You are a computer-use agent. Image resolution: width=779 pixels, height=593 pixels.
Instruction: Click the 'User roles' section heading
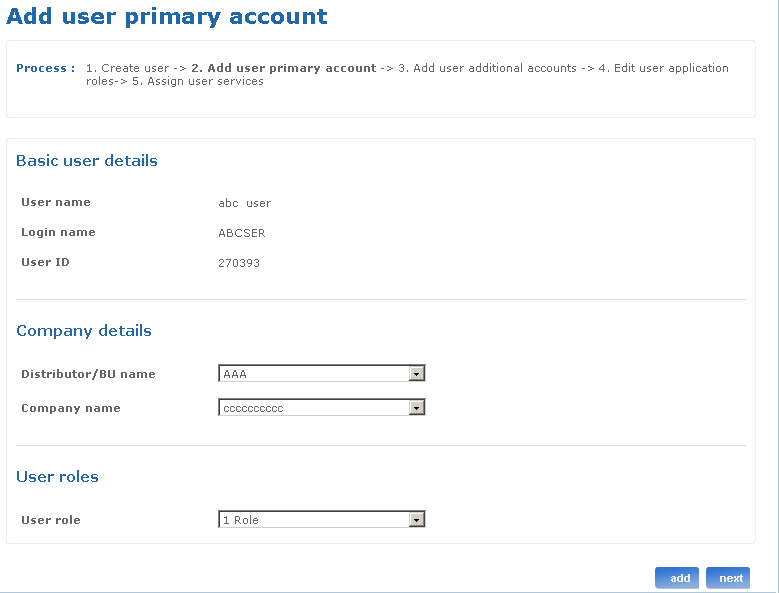(57, 477)
